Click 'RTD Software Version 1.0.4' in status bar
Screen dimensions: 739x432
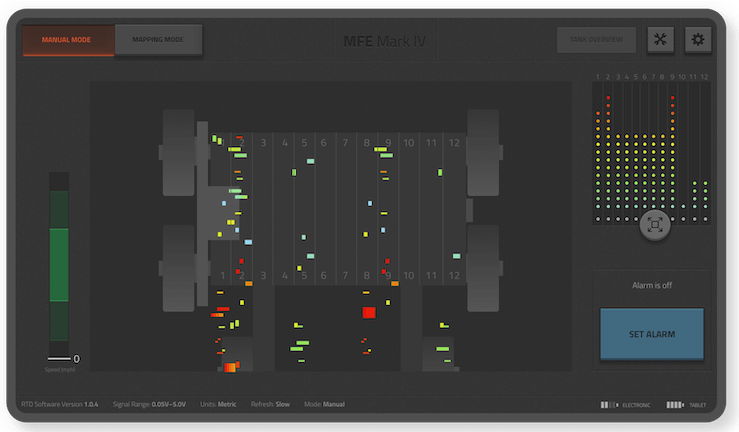pos(60,404)
